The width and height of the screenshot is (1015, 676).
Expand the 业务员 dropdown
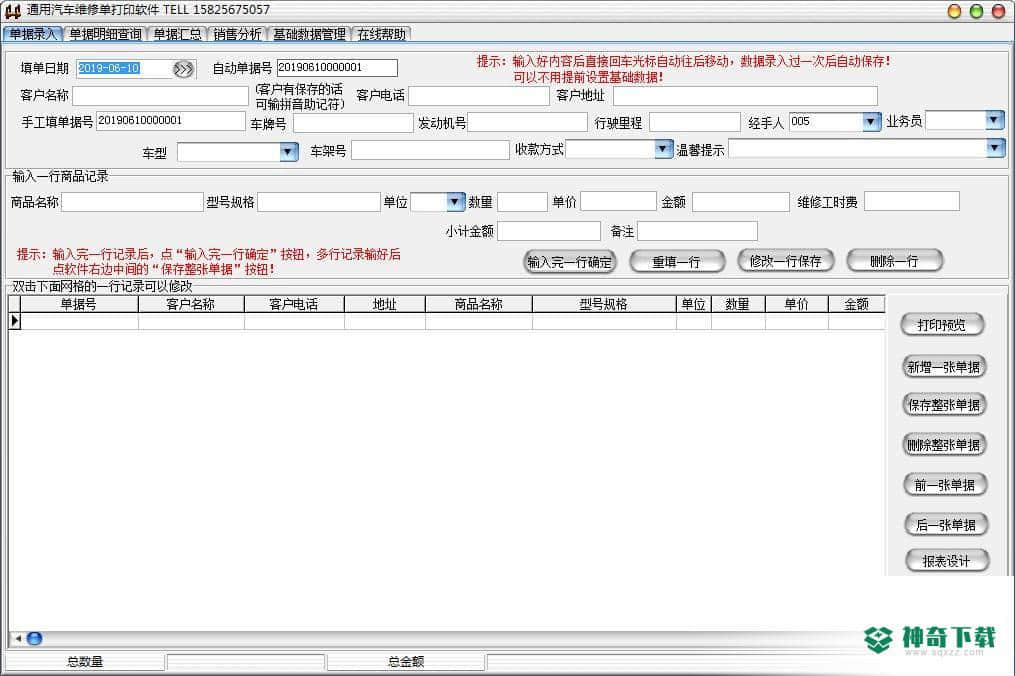point(994,120)
